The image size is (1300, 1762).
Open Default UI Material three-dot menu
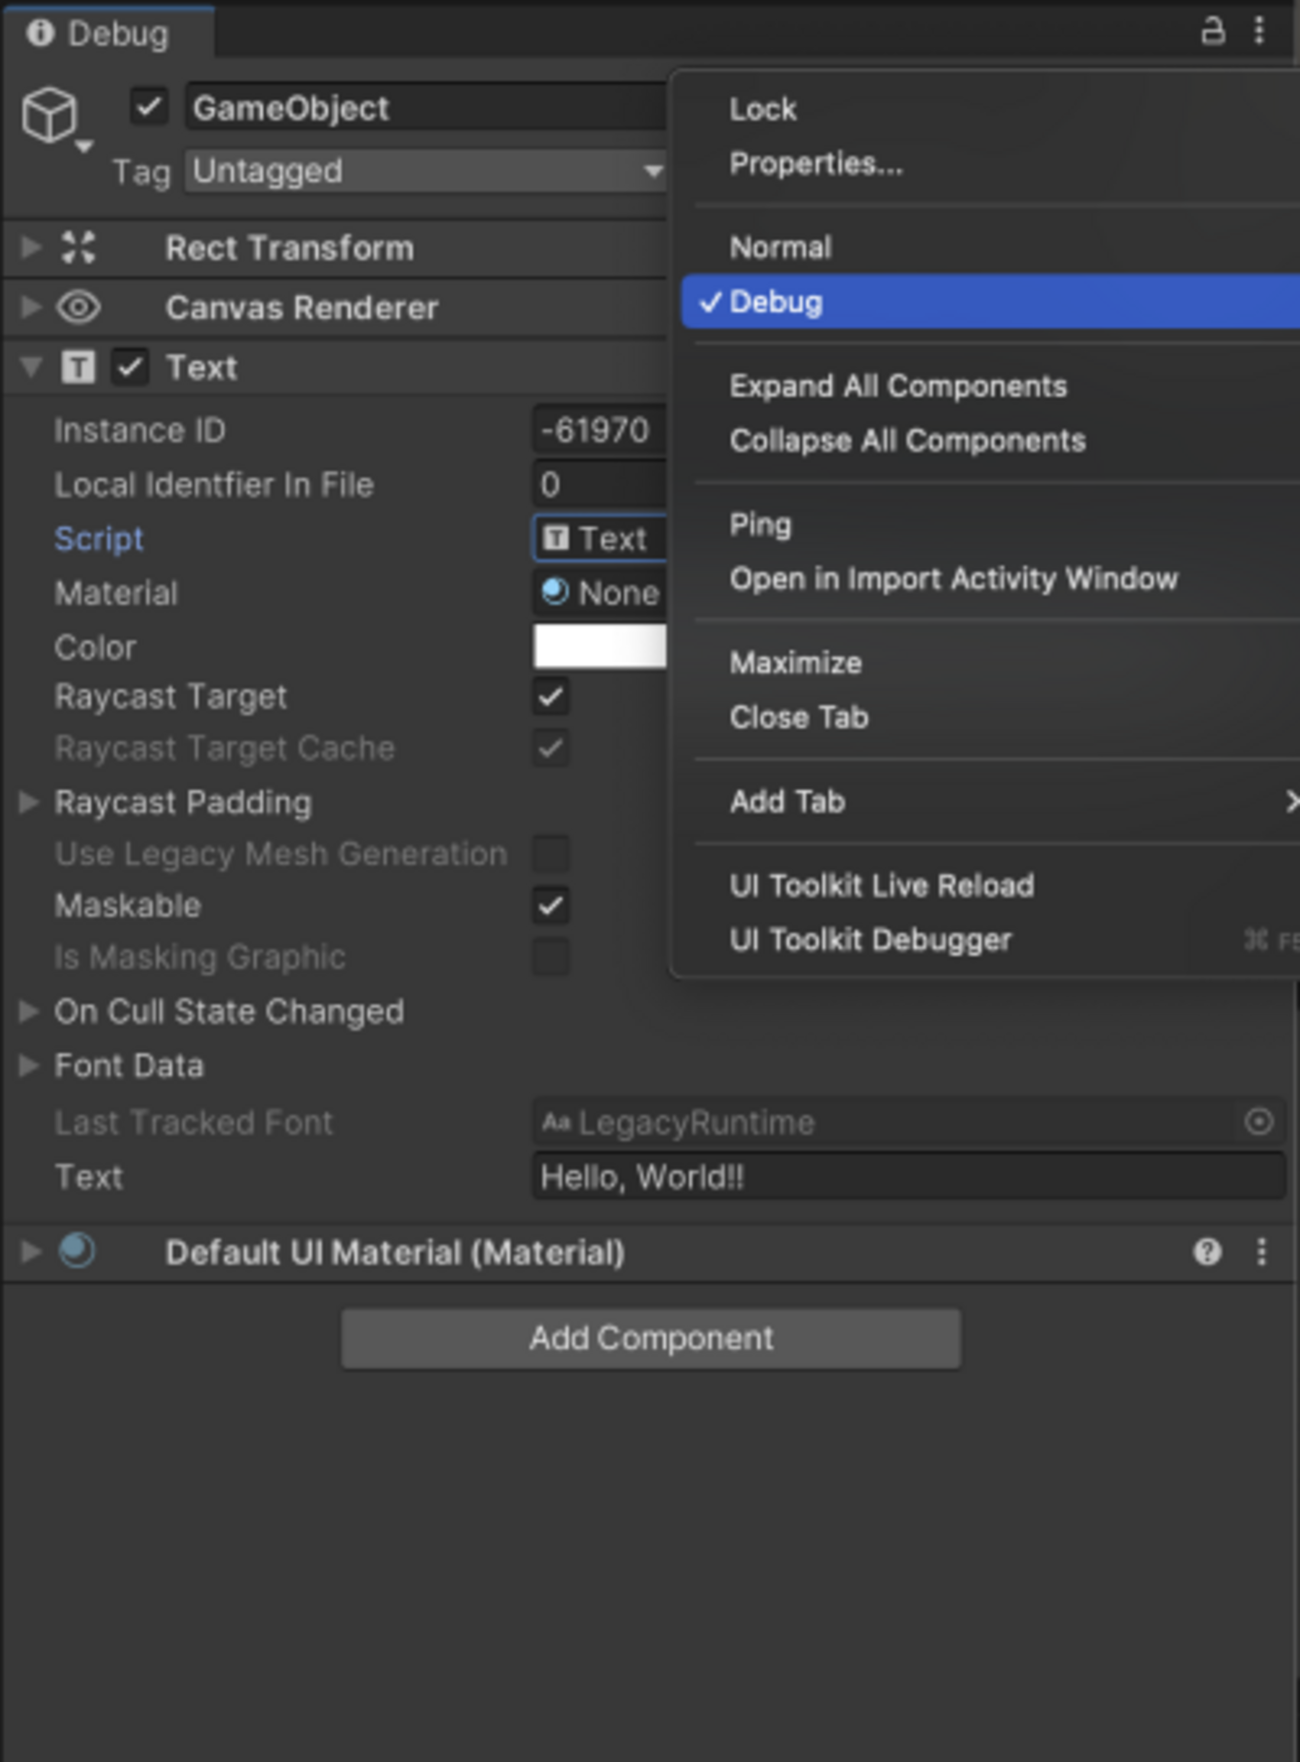click(x=1261, y=1252)
